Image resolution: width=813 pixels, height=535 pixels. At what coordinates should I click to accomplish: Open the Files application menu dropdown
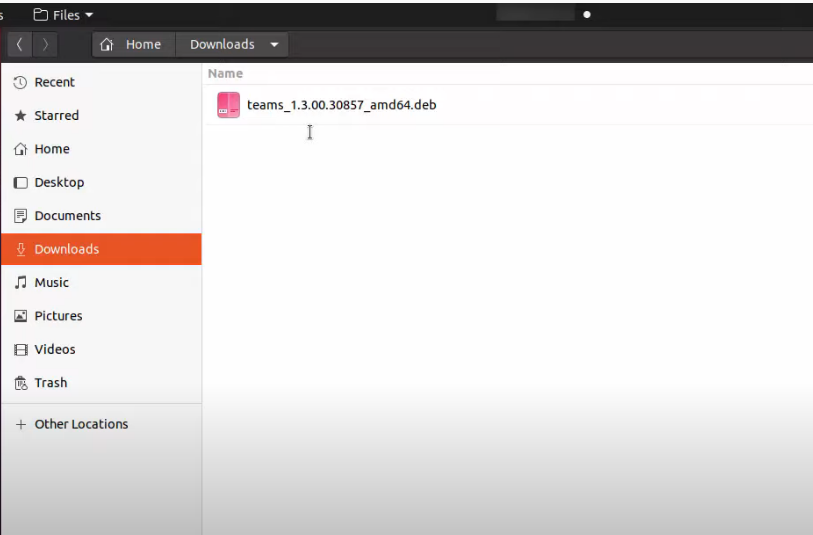click(64, 15)
